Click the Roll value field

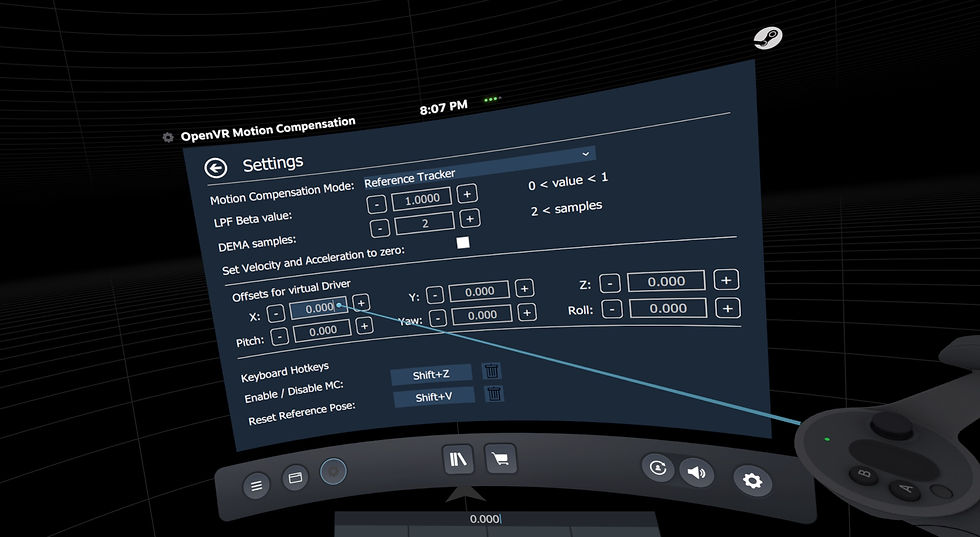click(668, 308)
